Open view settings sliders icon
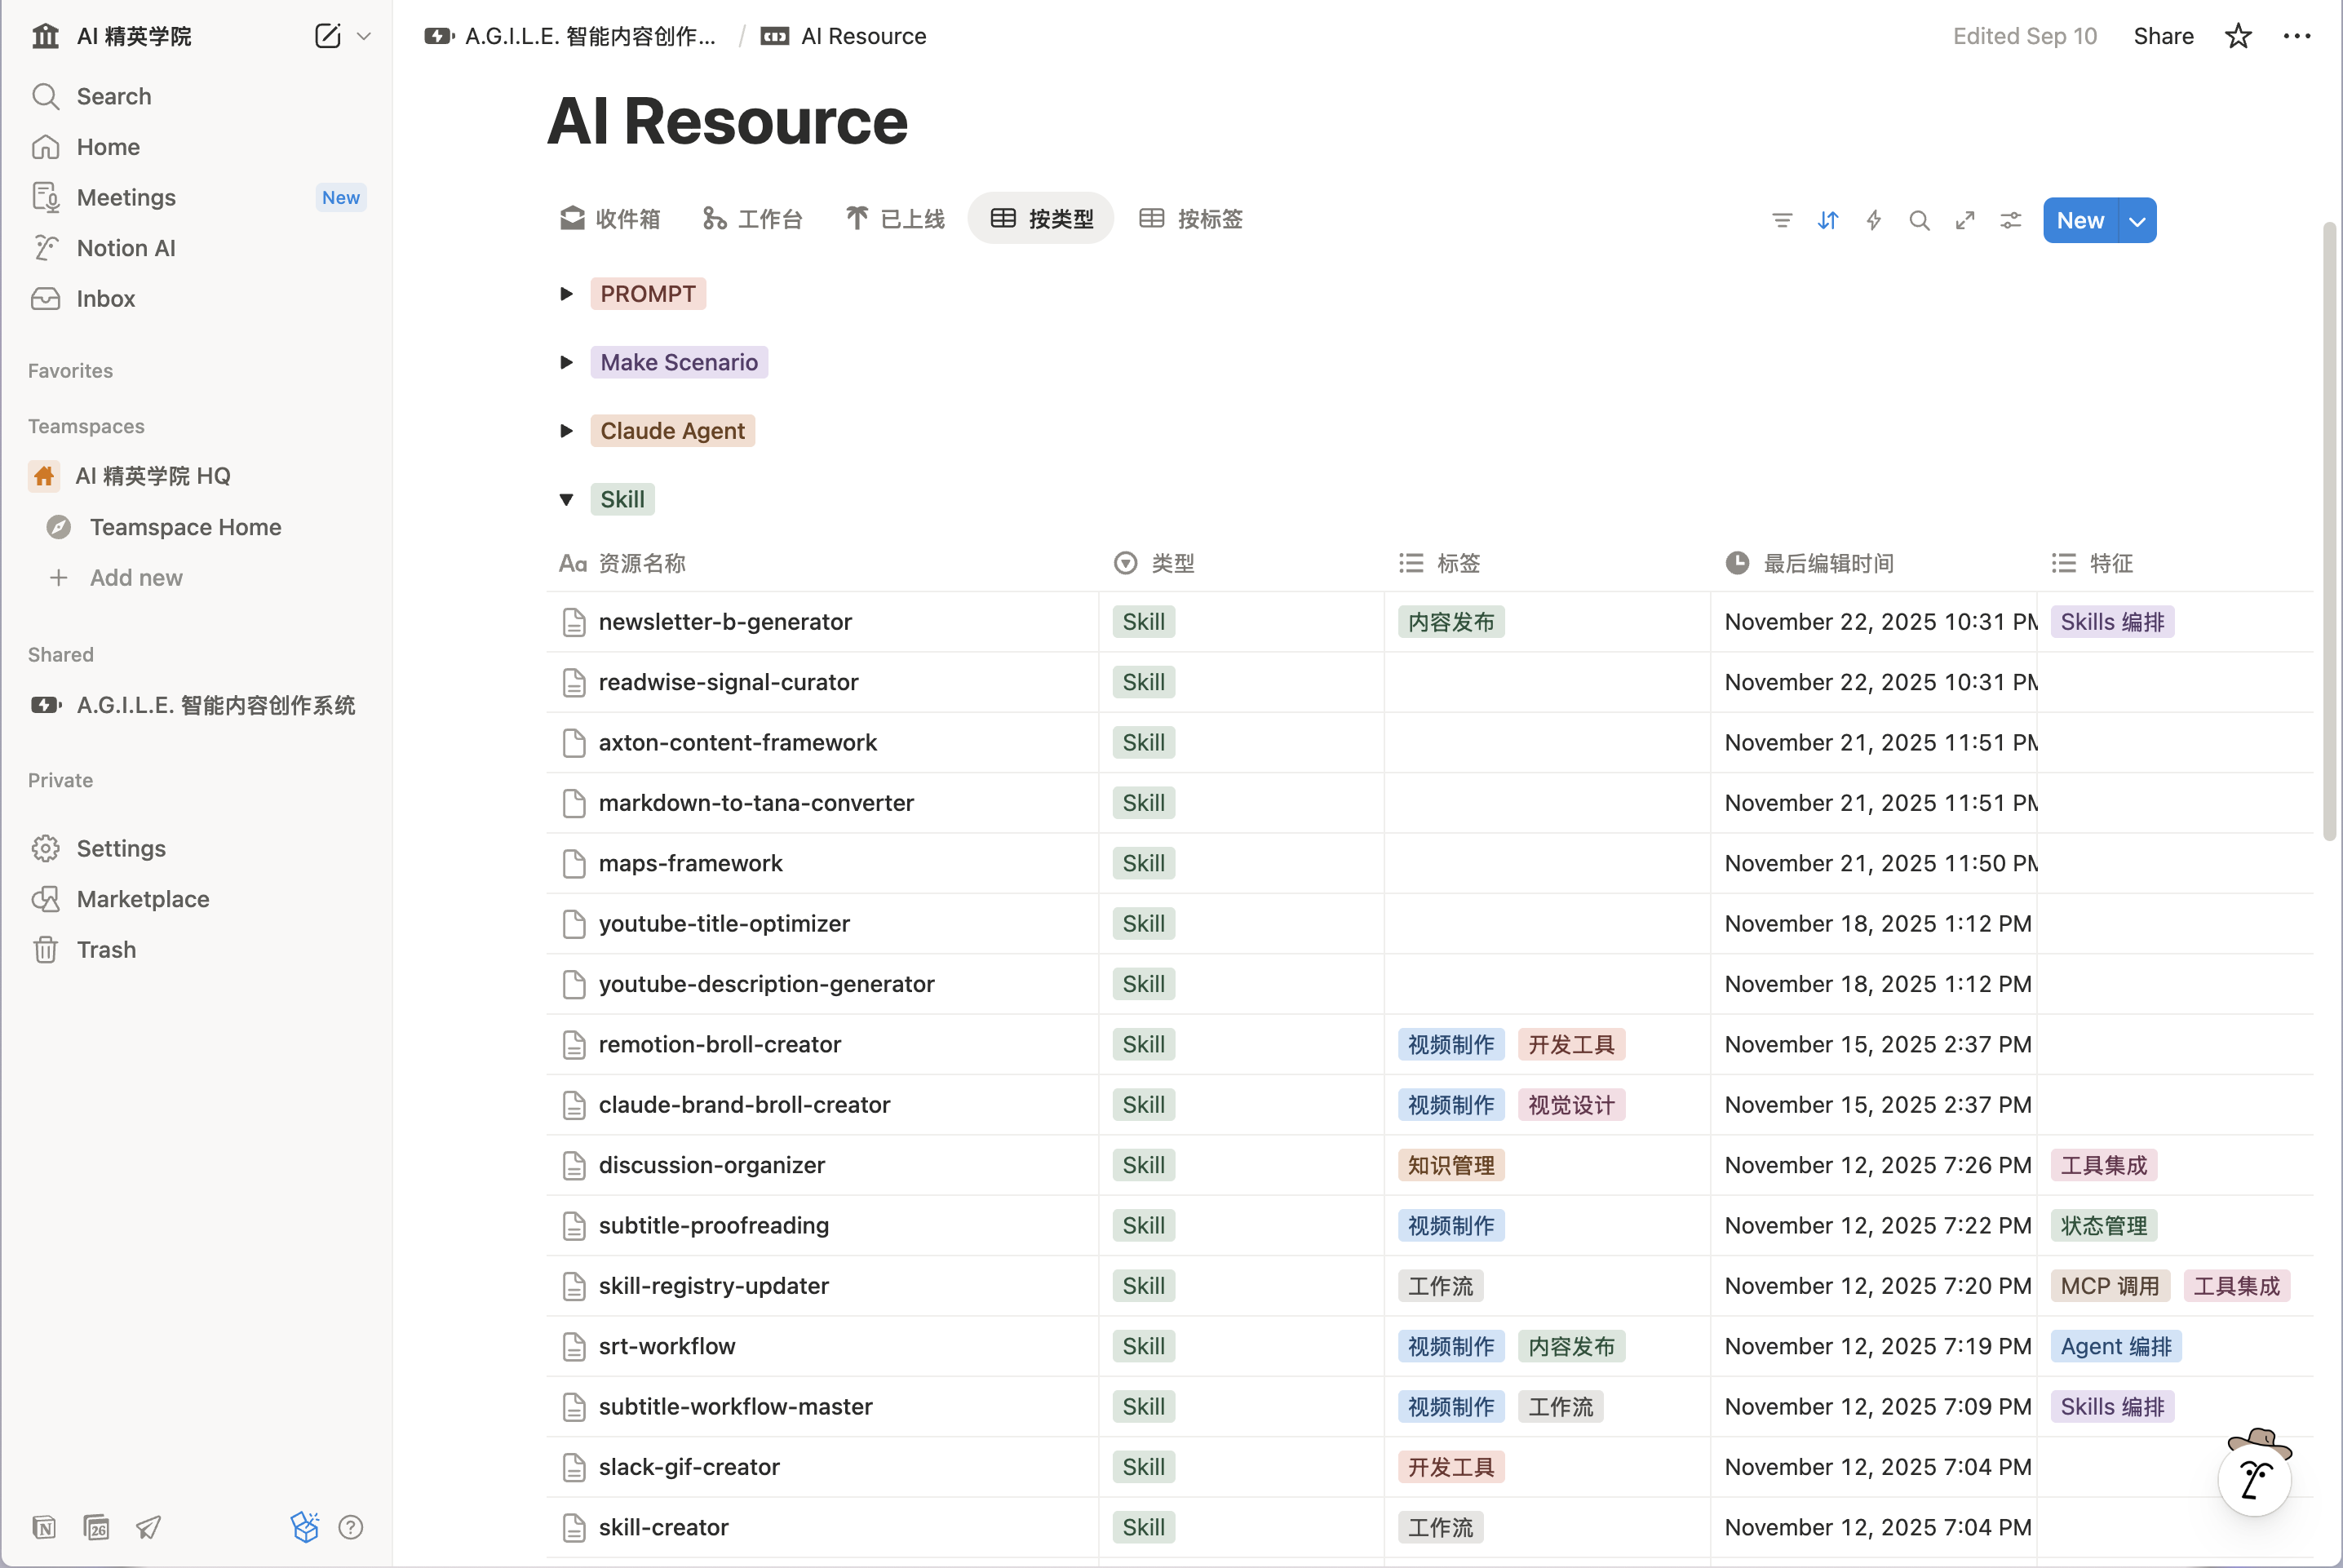2343x1568 pixels. pyautogui.click(x=2010, y=220)
